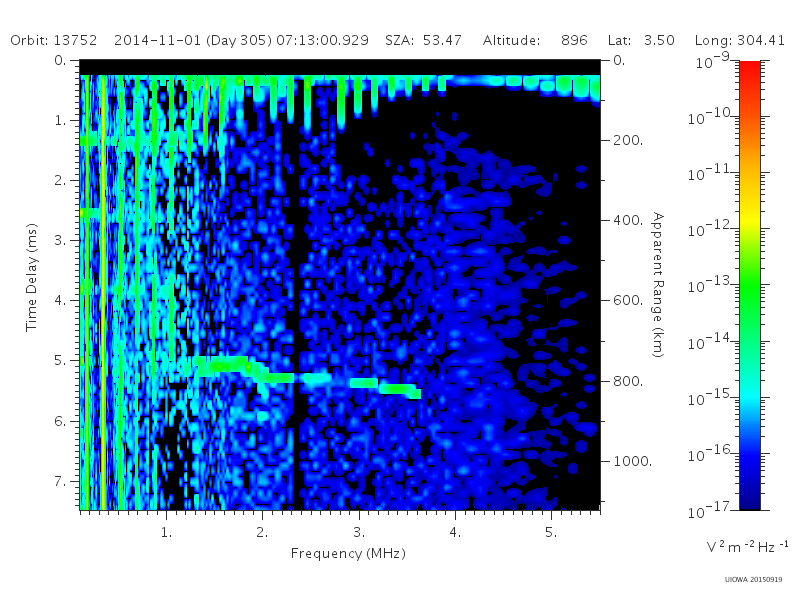Click the 'Time Delay (ms)' axis label

pyautogui.click(x=31, y=278)
